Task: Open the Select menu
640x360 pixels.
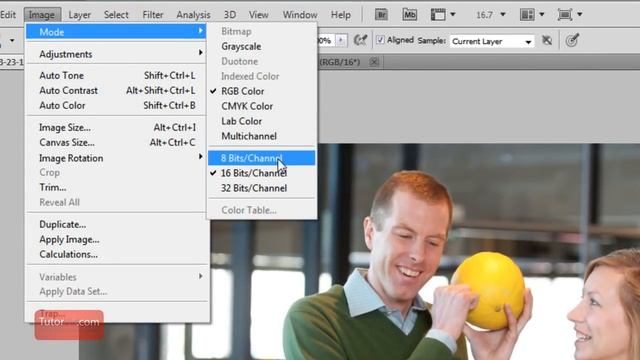Action: tap(116, 15)
